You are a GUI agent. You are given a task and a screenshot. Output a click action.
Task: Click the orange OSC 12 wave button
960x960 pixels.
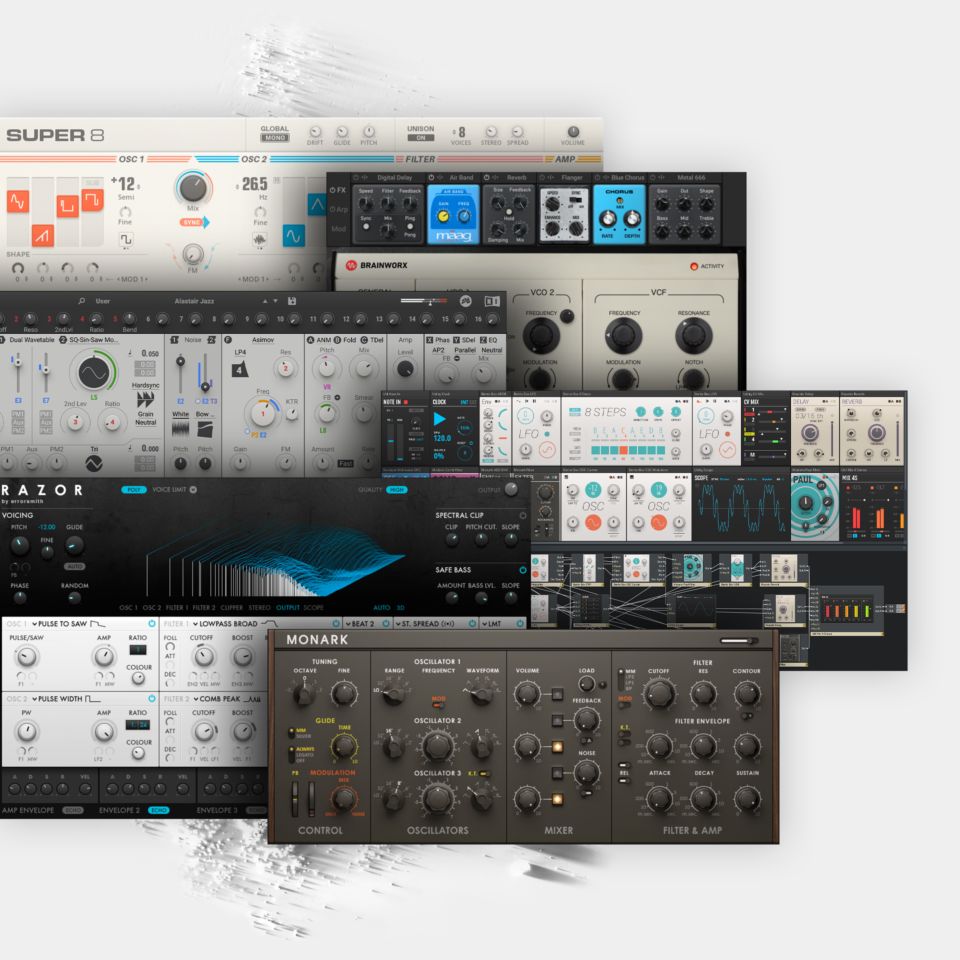tap(593, 522)
